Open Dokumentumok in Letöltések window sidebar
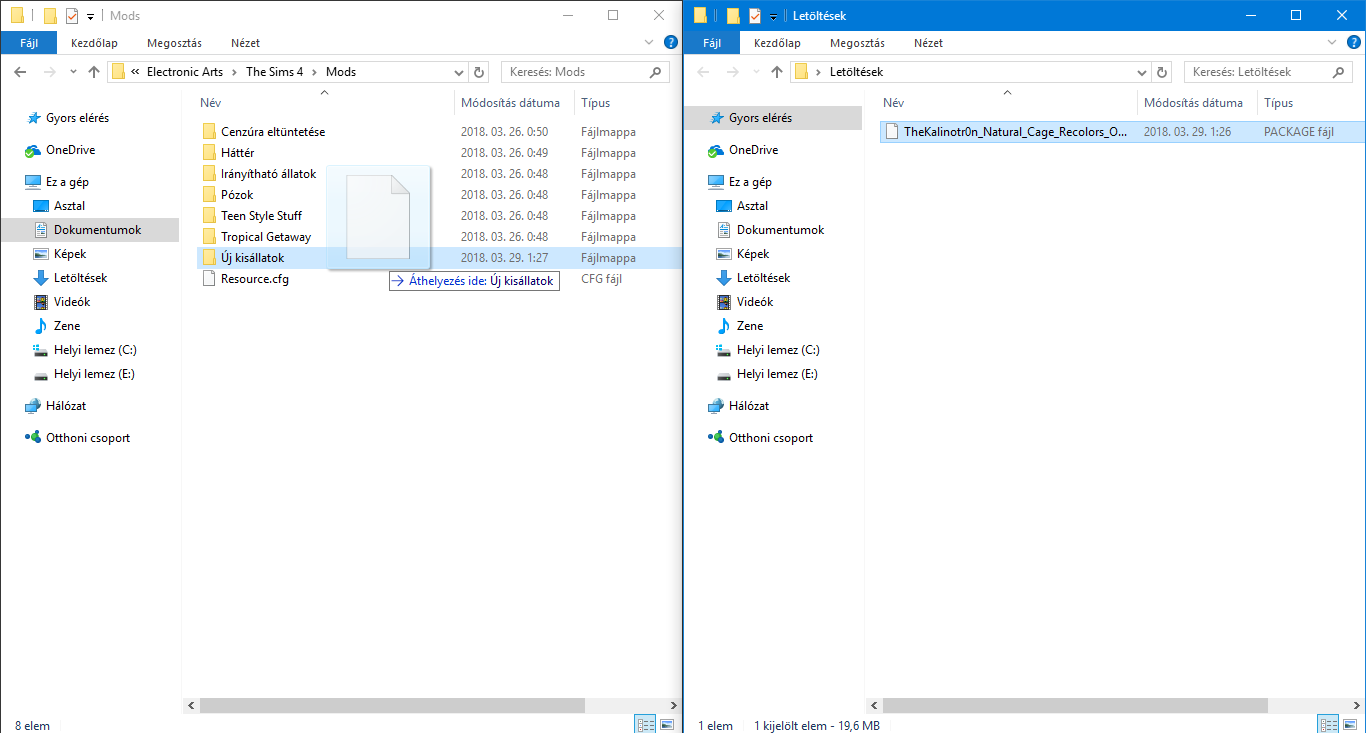The image size is (1366, 733). tap(780, 230)
